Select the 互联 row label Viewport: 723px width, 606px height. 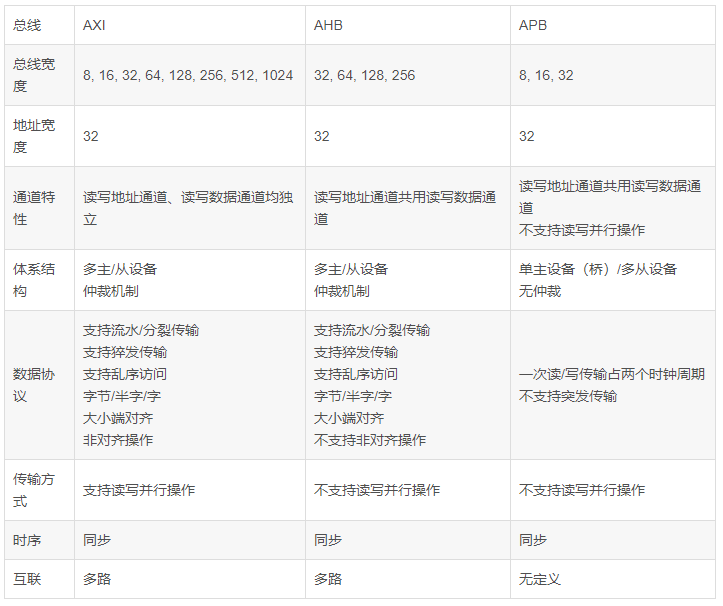[x=27, y=579]
